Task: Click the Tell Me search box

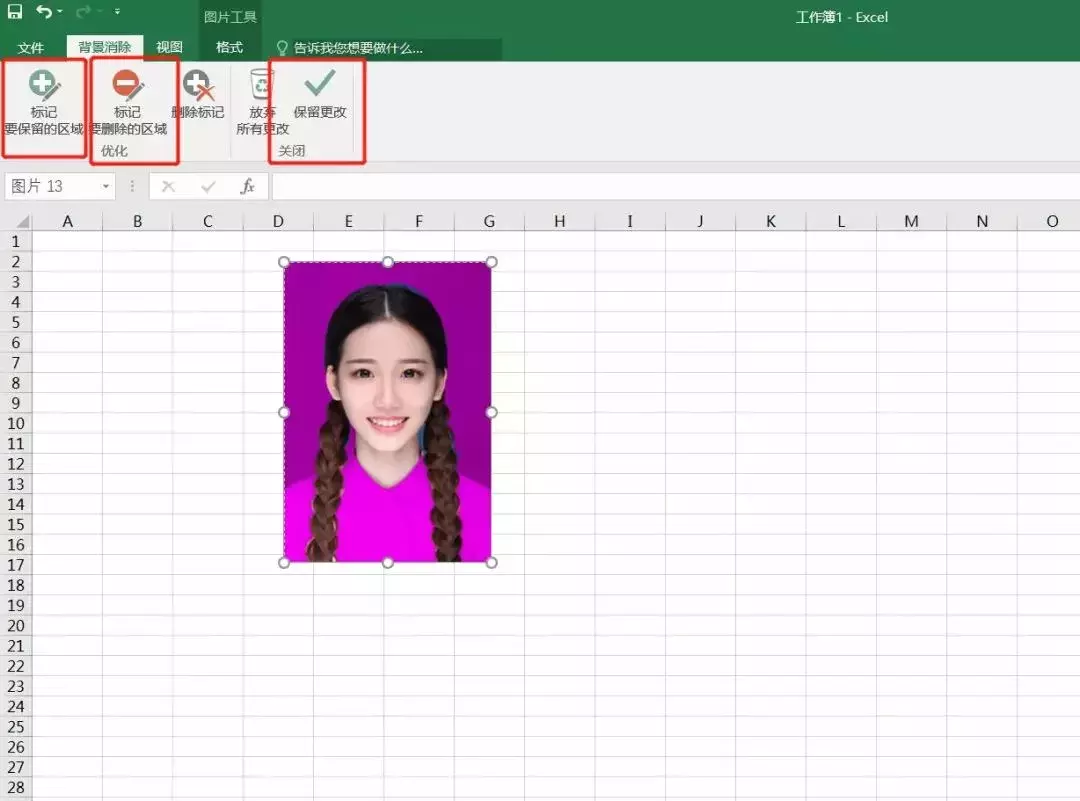Action: [x=386, y=48]
